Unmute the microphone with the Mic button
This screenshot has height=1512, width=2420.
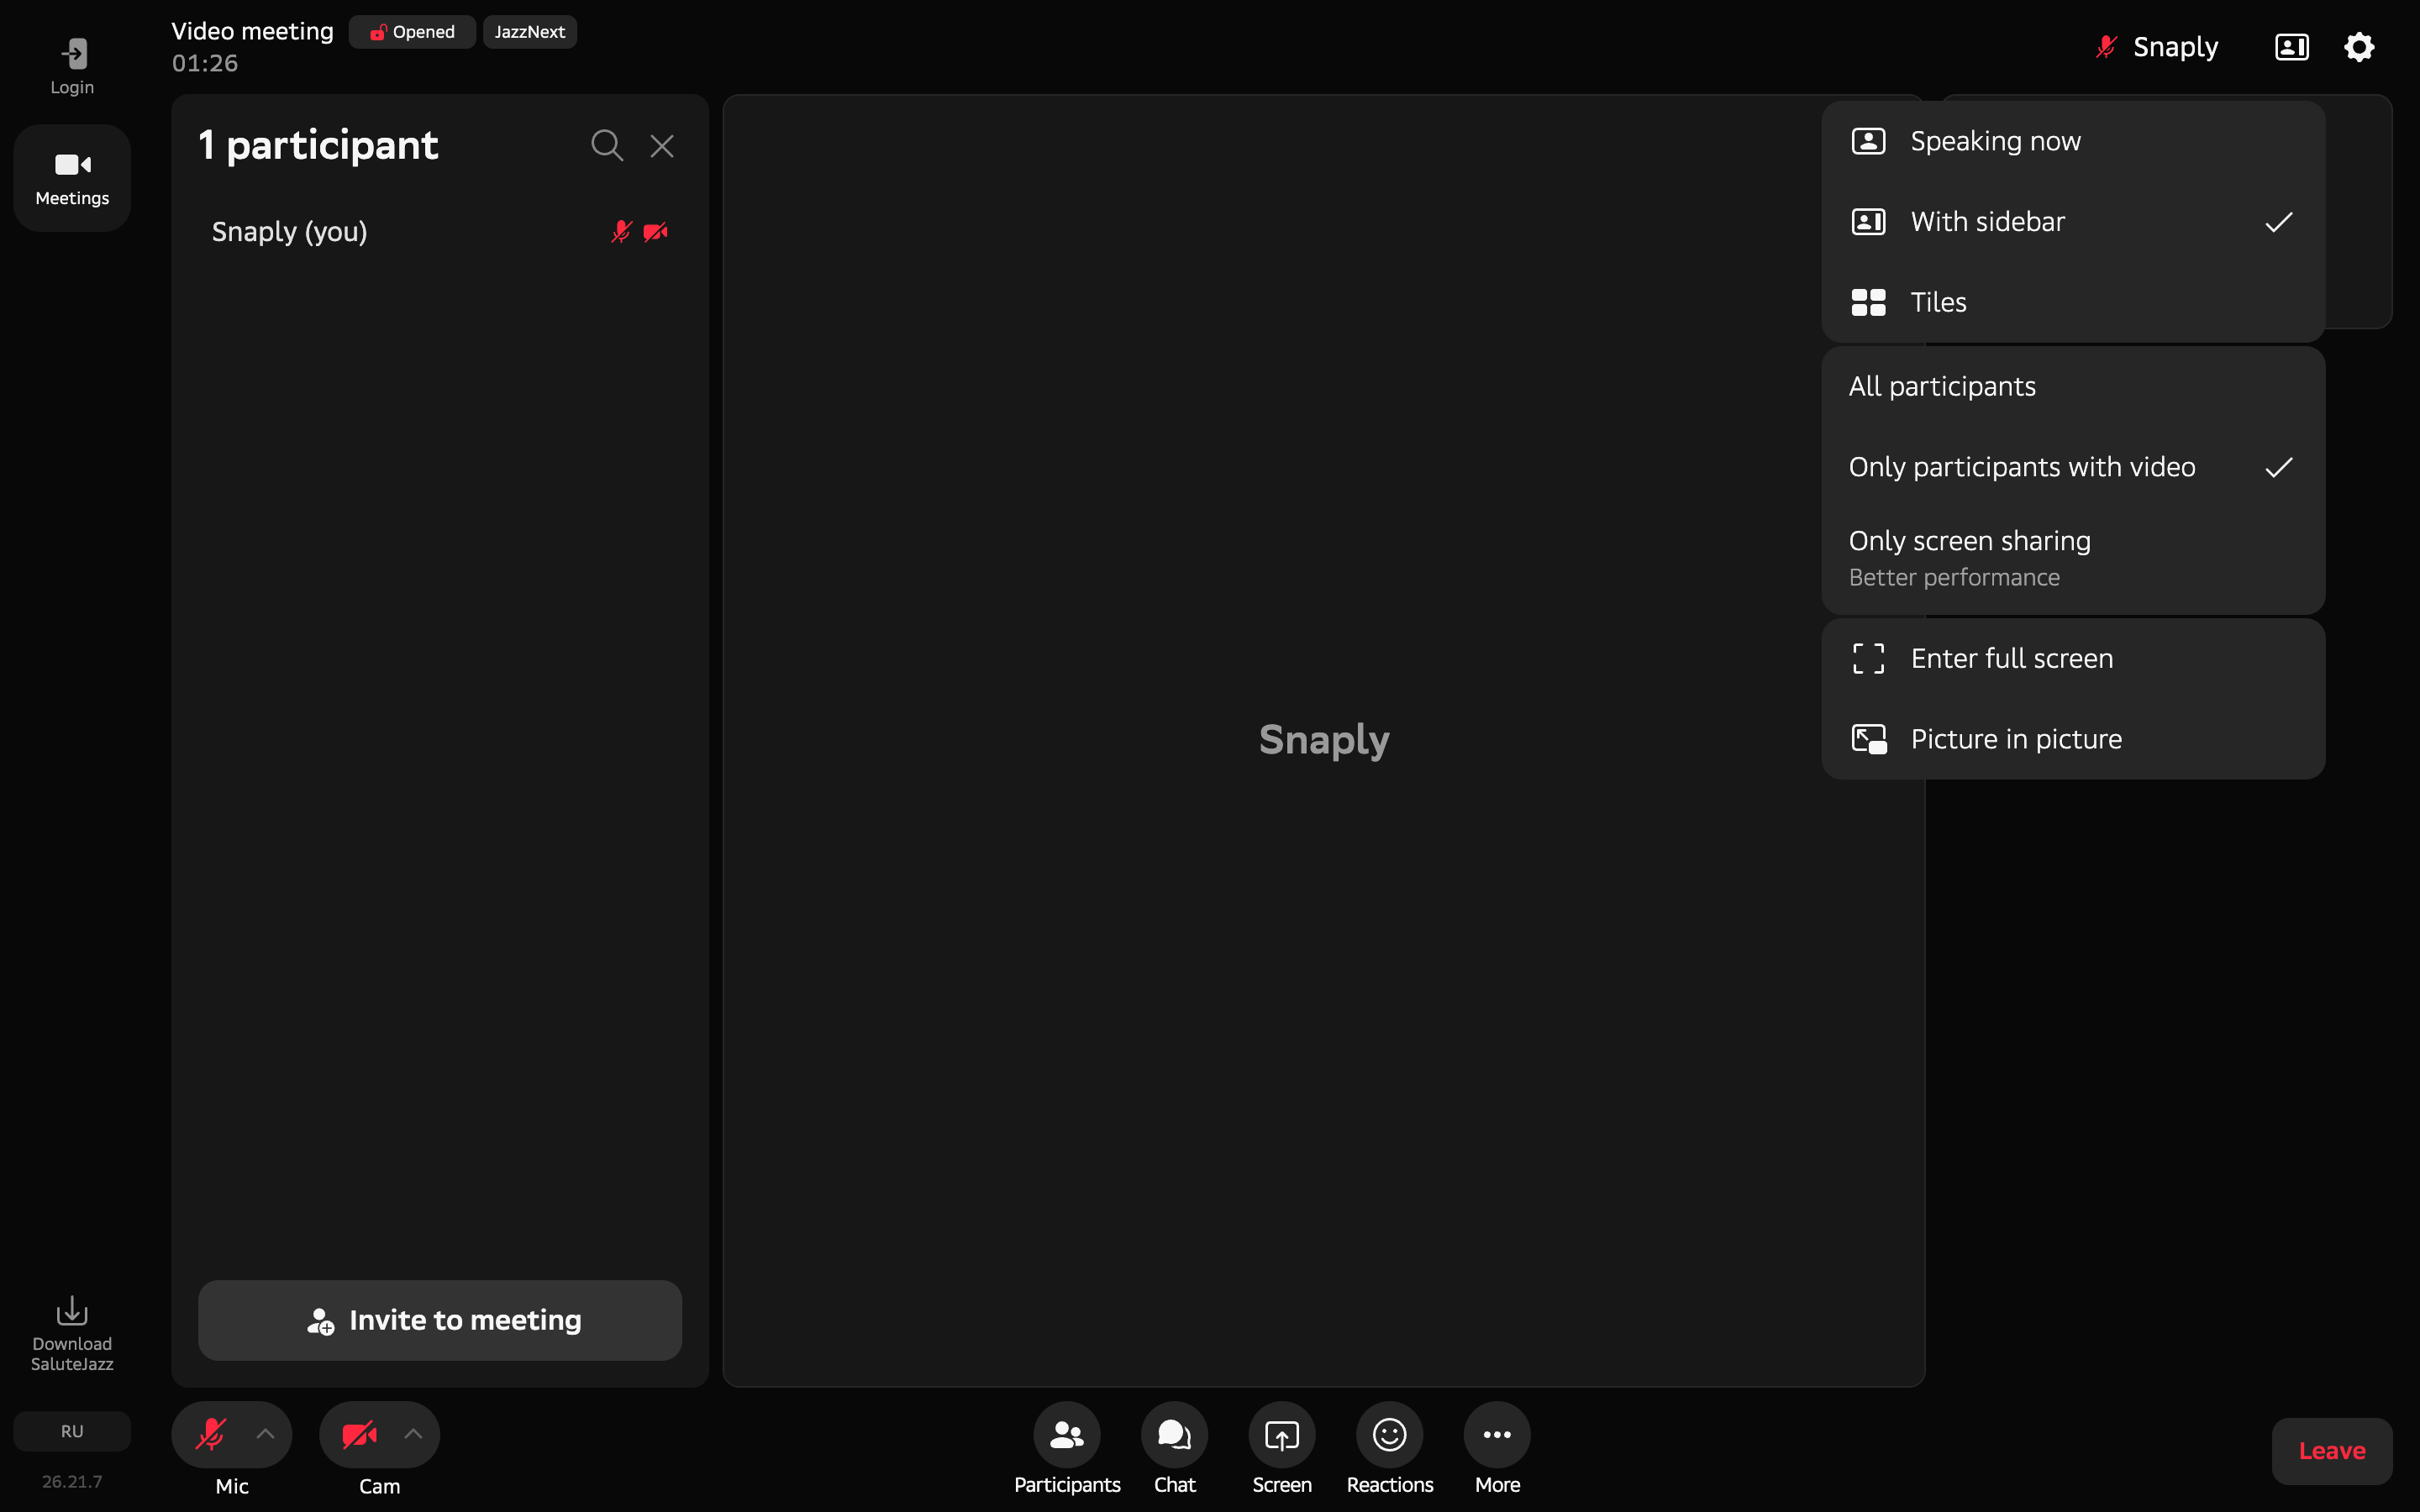[x=211, y=1434]
